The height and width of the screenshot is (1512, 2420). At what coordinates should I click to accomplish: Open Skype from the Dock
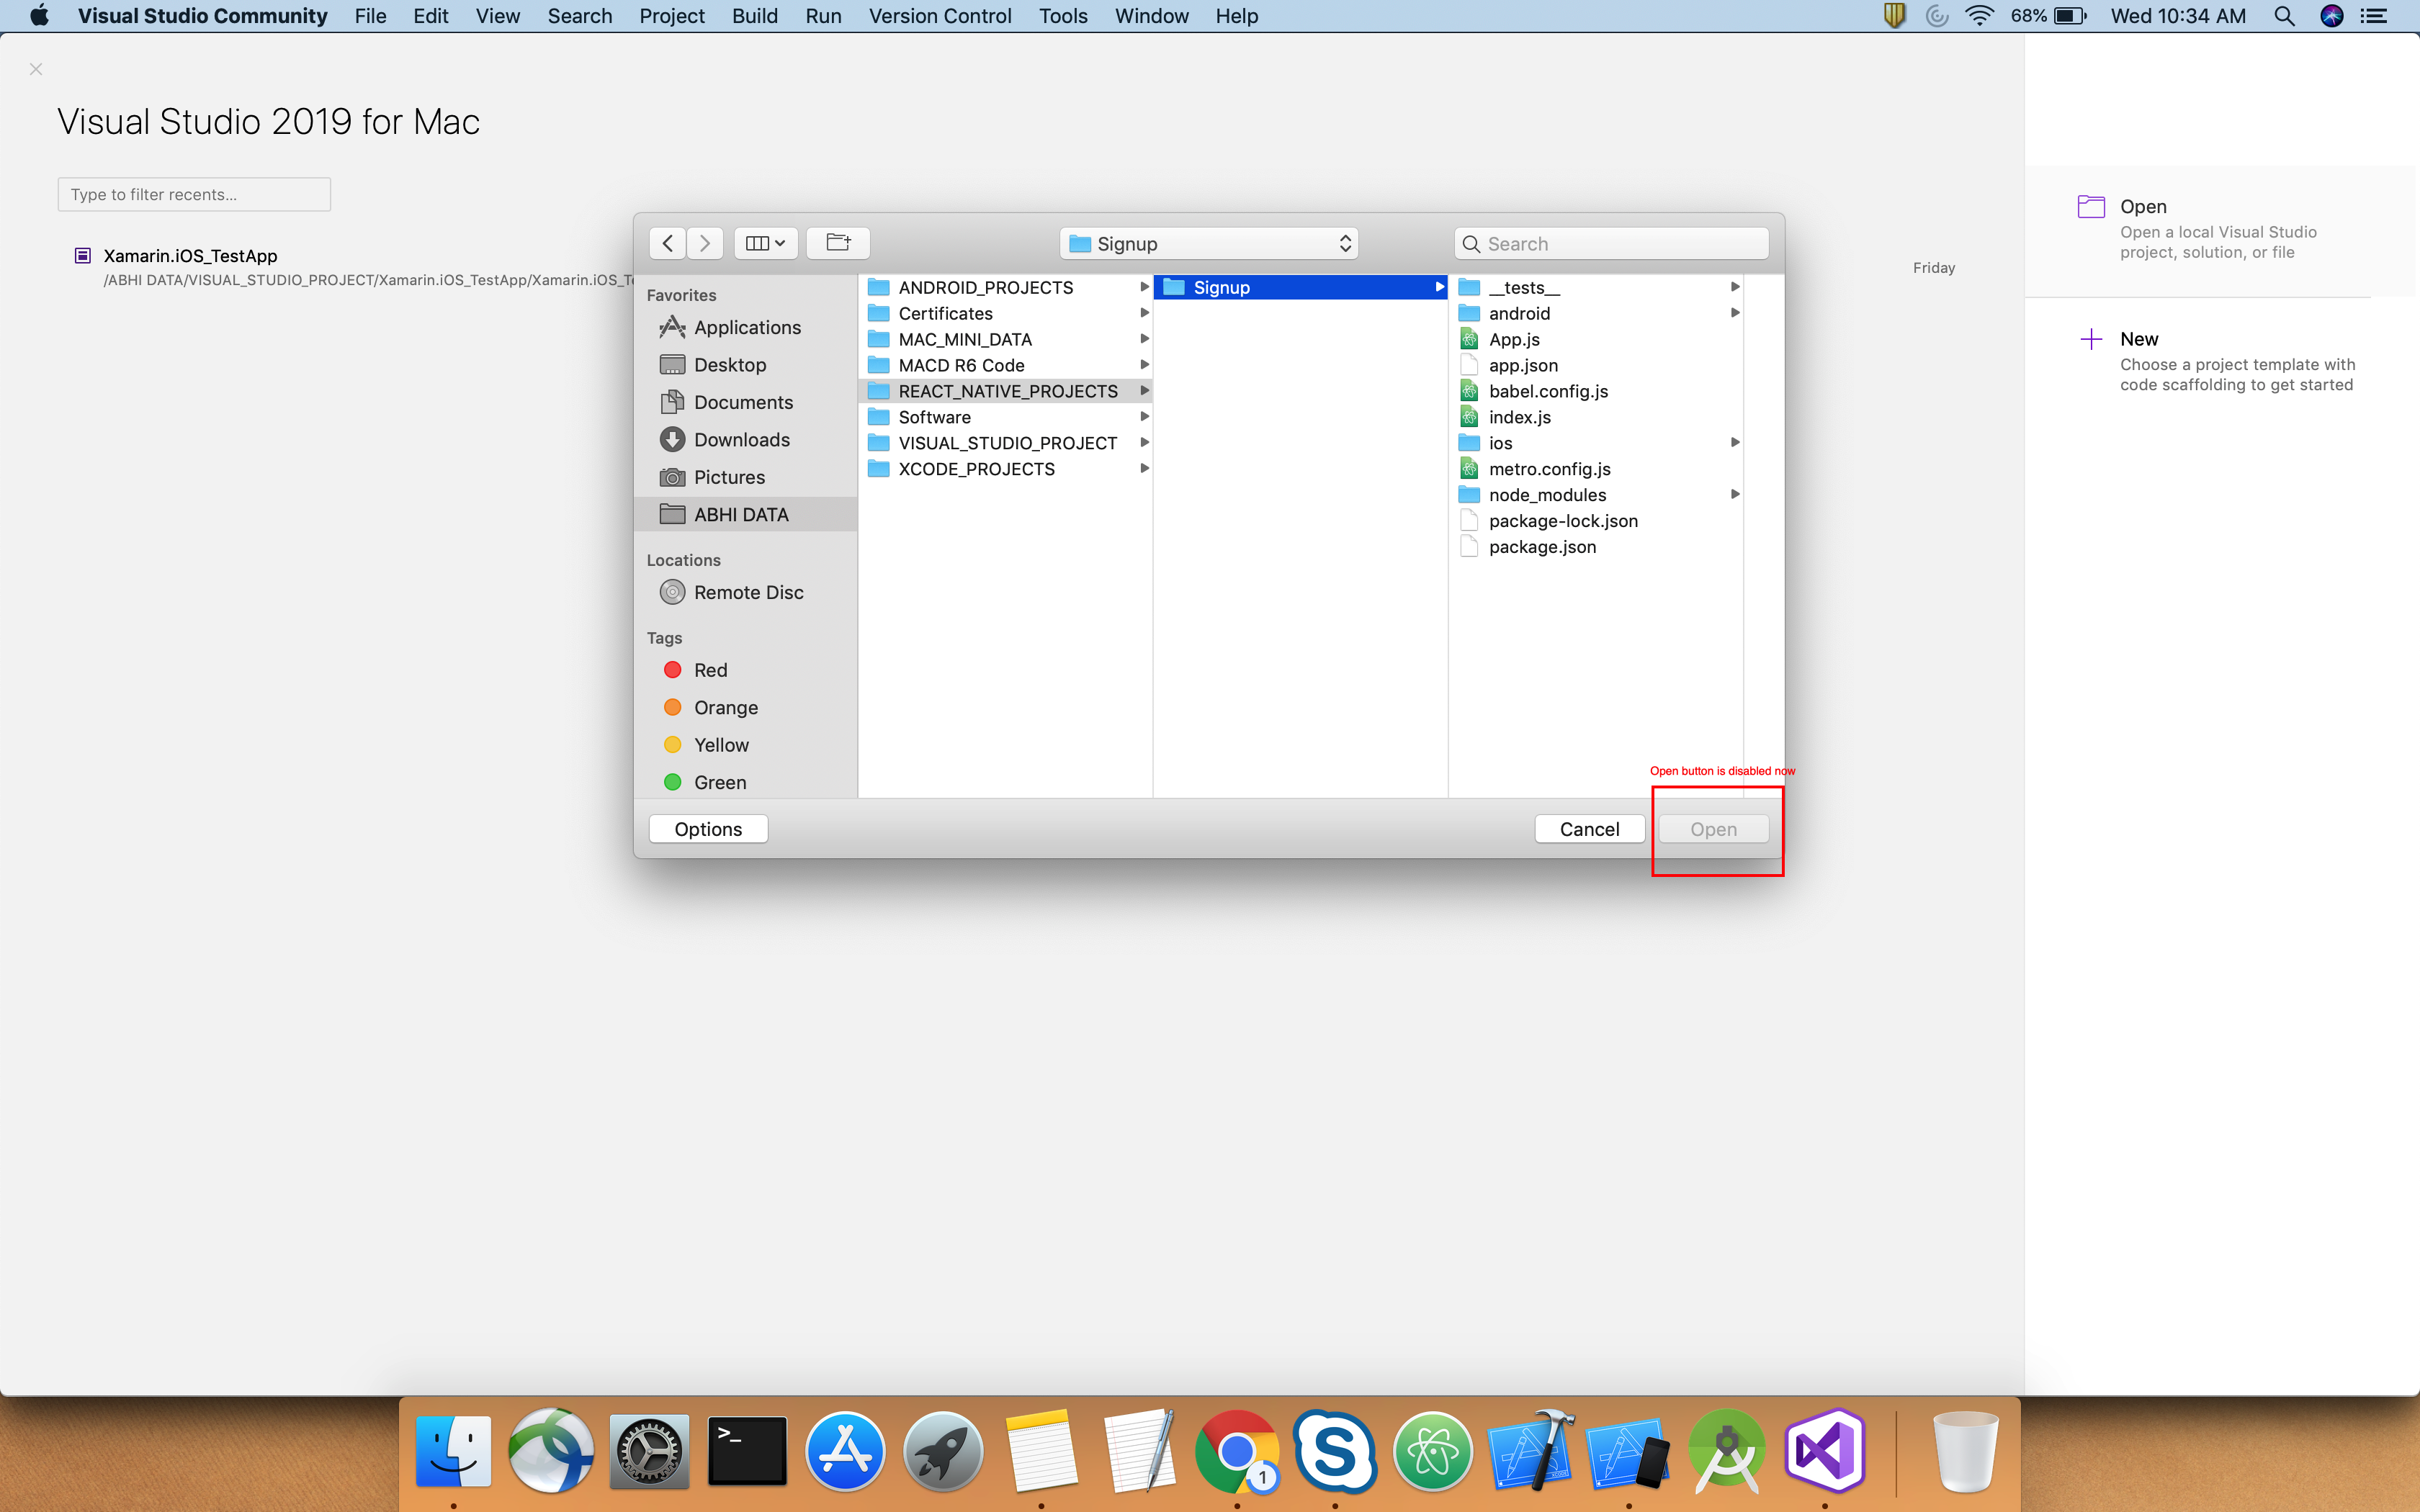pos(1335,1451)
